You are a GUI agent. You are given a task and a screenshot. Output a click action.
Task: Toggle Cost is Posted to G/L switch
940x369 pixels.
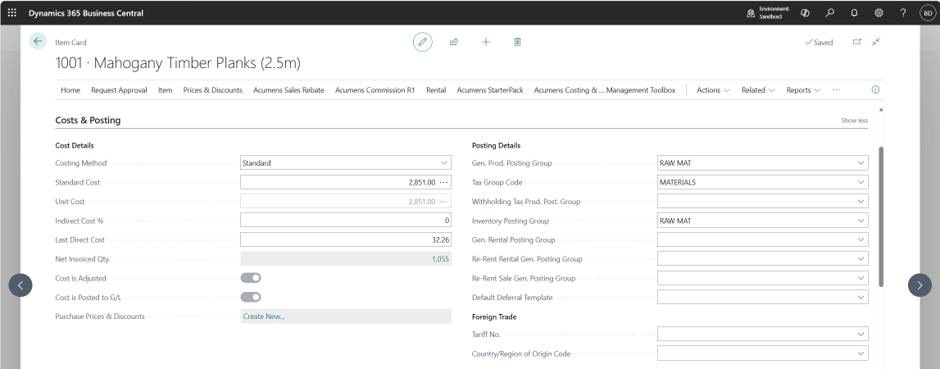tap(251, 297)
